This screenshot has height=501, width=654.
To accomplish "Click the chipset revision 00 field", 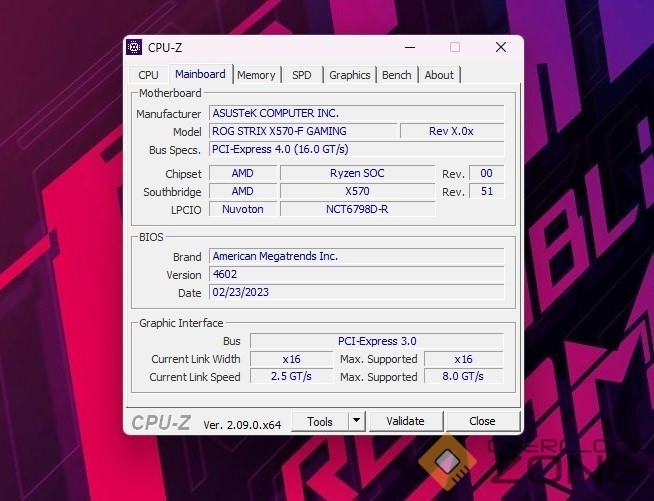I will tap(486, 173).
